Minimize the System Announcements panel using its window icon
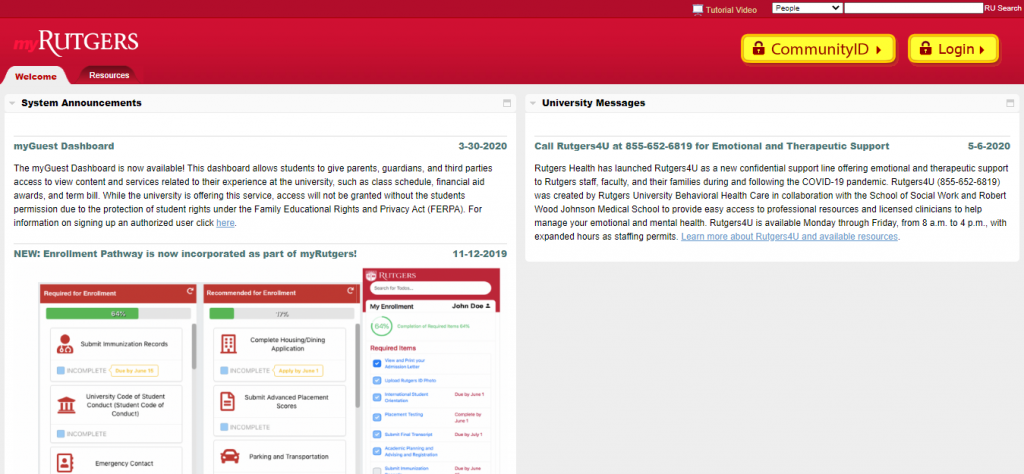The width and height of the screenshot is (1024, 474). (x=507, y=104)
